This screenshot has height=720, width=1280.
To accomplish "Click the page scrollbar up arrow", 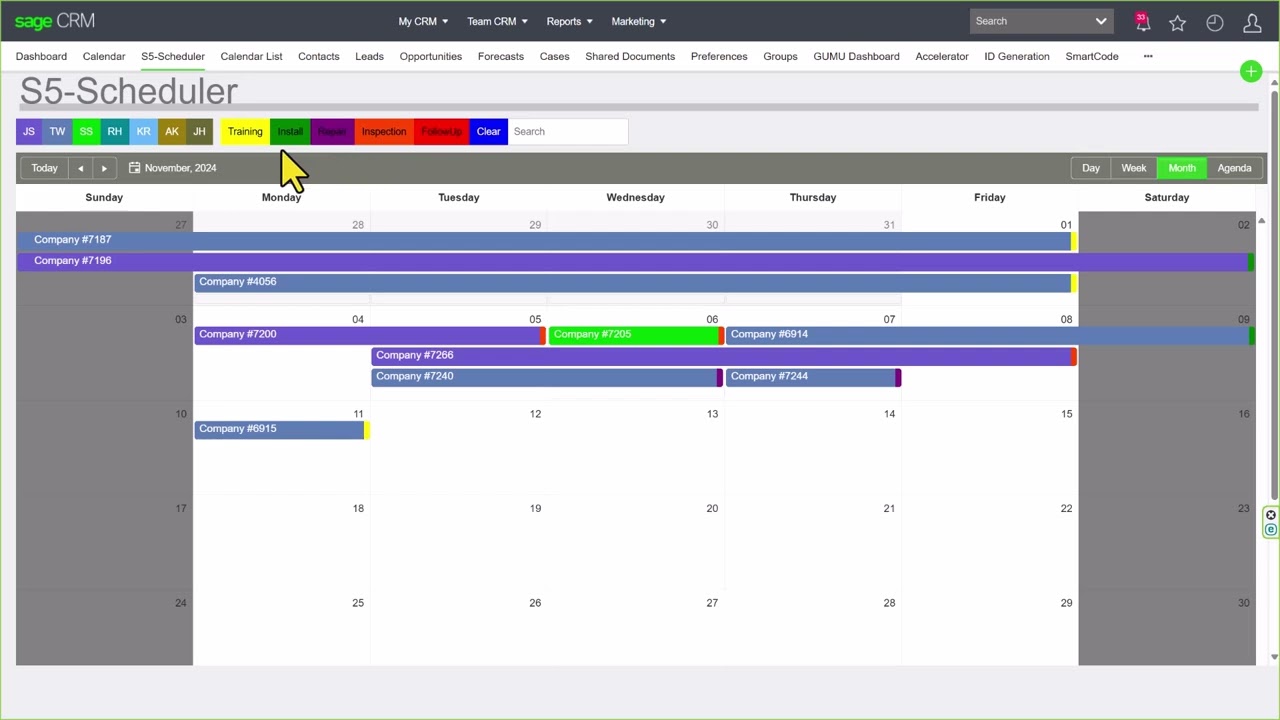I will [1275, 82].
